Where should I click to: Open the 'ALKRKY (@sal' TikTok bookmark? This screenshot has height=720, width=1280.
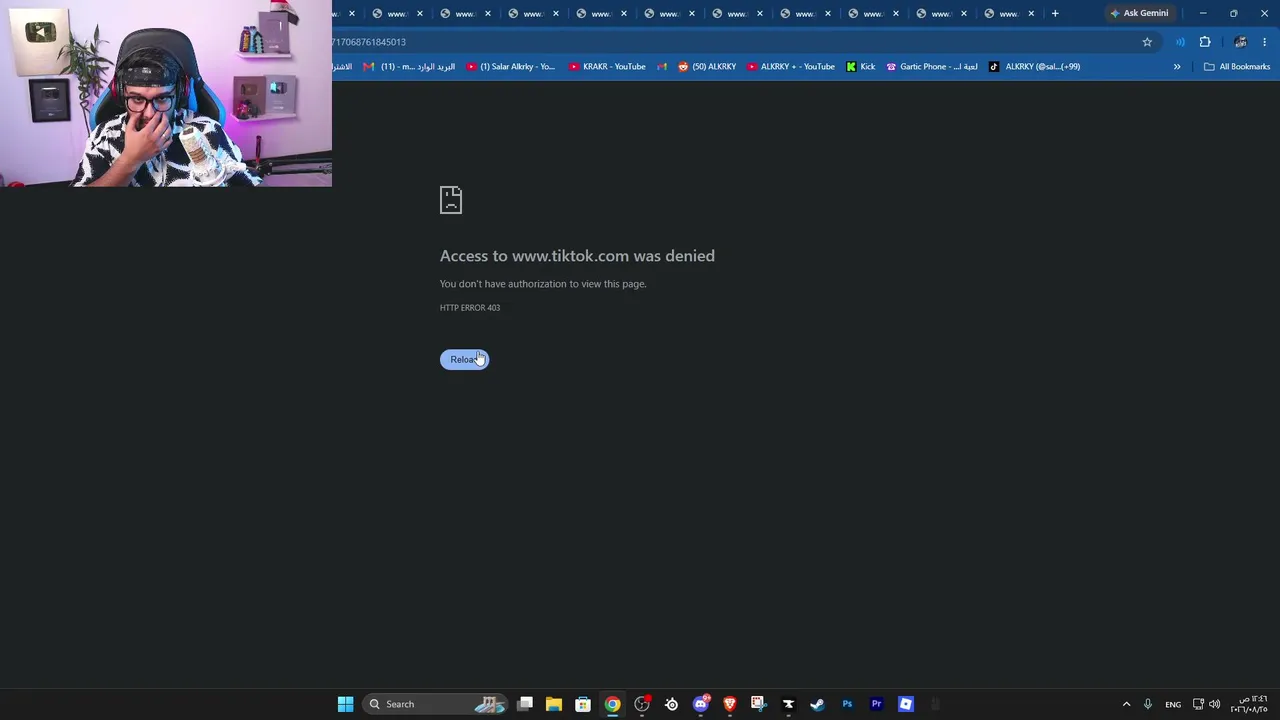click(x=1035, y=67)
